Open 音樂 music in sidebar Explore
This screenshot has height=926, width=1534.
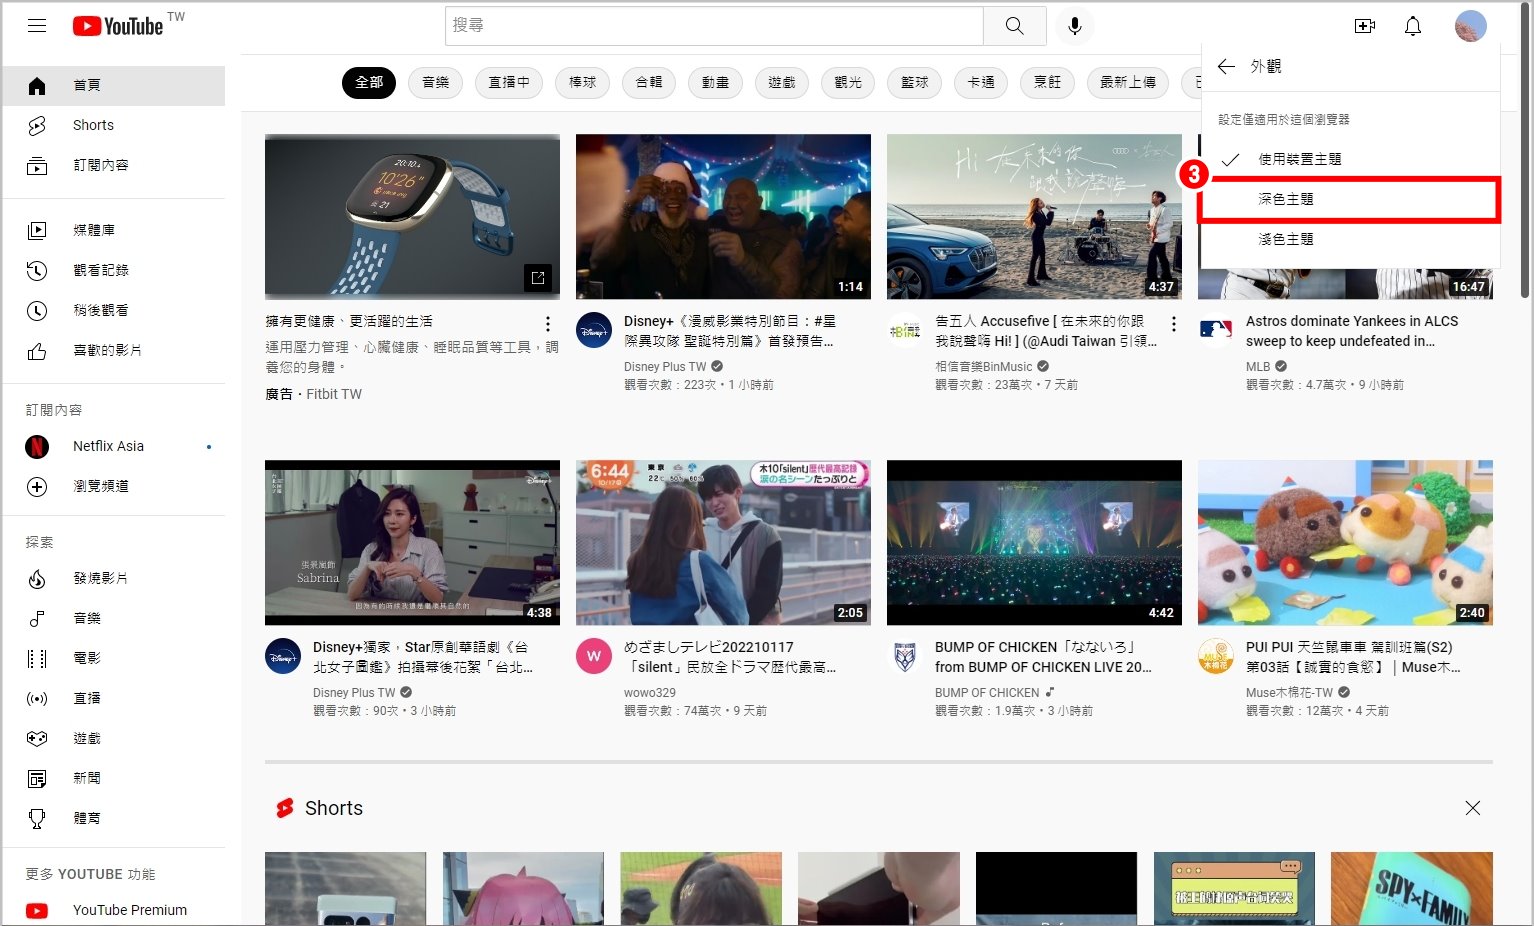[113, 618]
